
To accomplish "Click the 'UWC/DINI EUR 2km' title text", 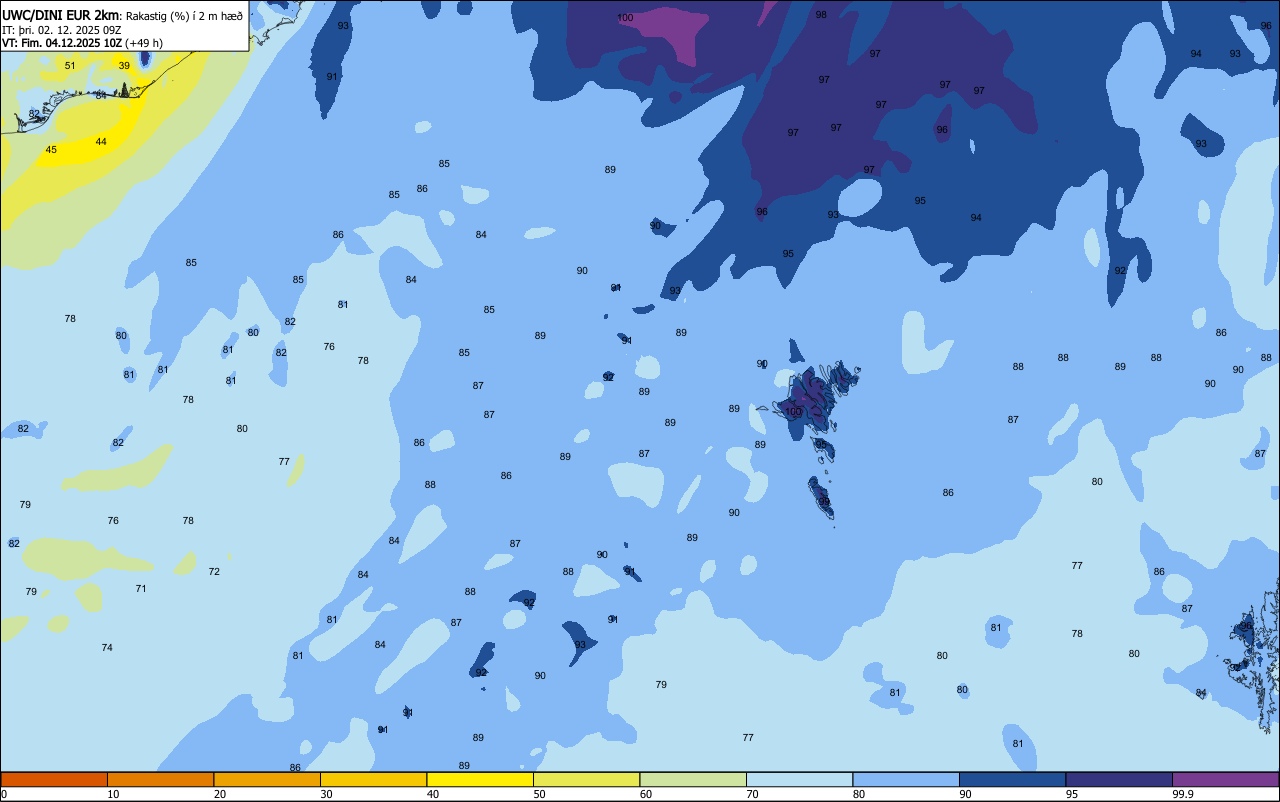I will coord(62,15).
